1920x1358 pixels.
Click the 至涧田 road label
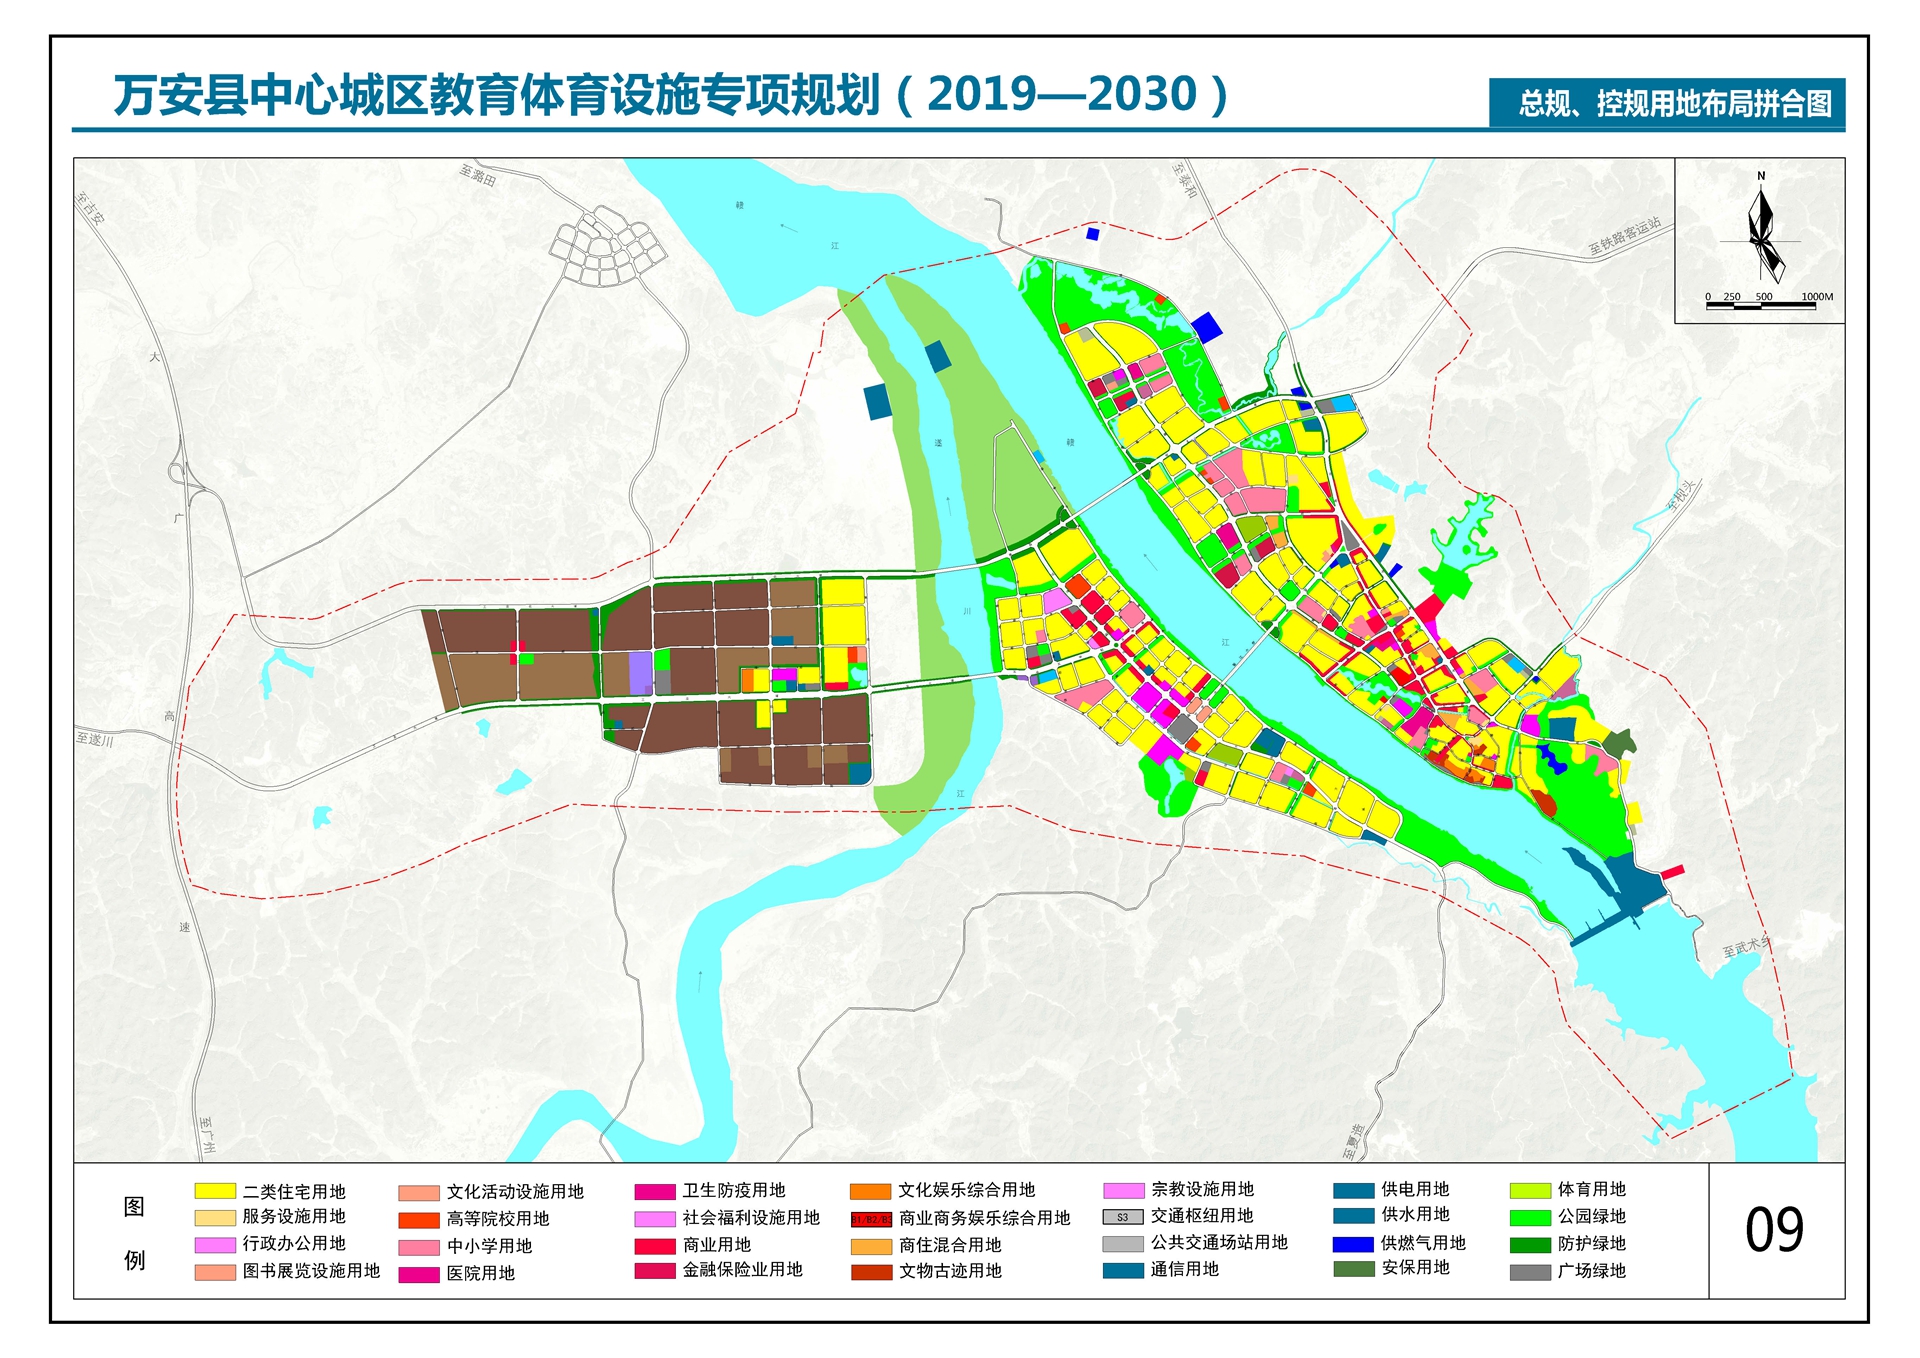coord(478,176)
